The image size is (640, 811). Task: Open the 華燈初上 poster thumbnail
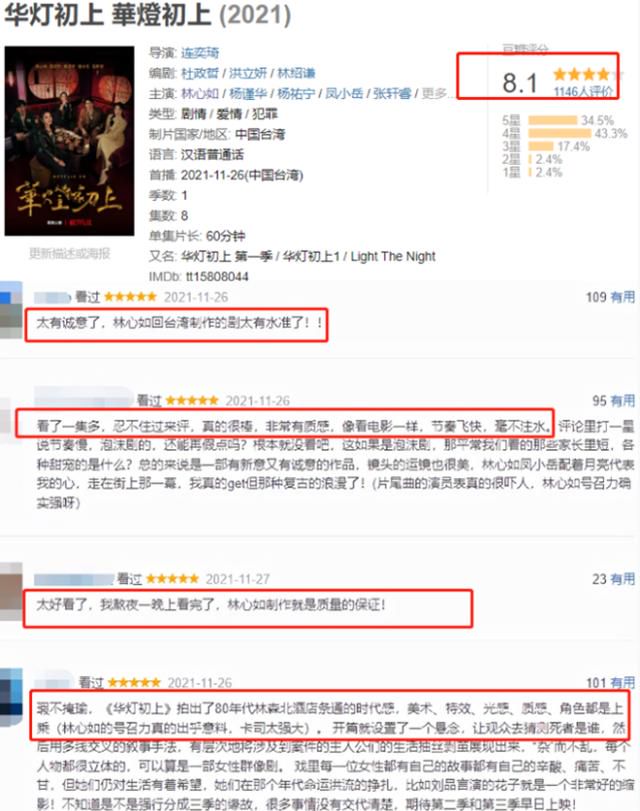[69, 141]
